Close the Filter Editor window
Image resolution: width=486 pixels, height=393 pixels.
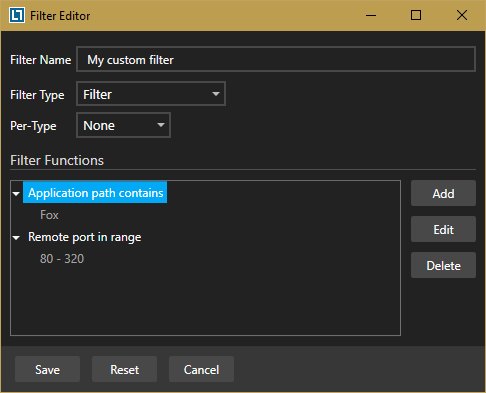pos(462,15)
